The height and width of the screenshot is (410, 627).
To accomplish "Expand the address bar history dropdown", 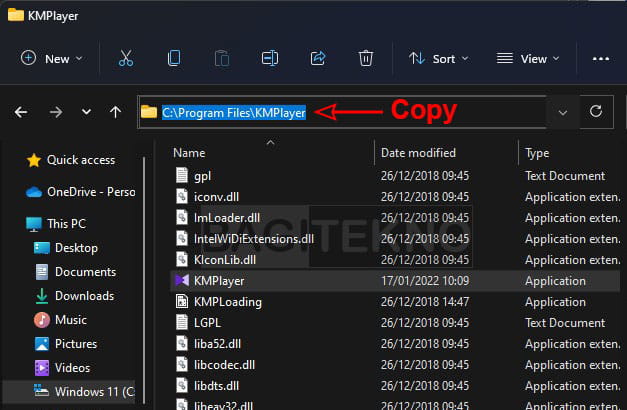I will coord(563,112).
